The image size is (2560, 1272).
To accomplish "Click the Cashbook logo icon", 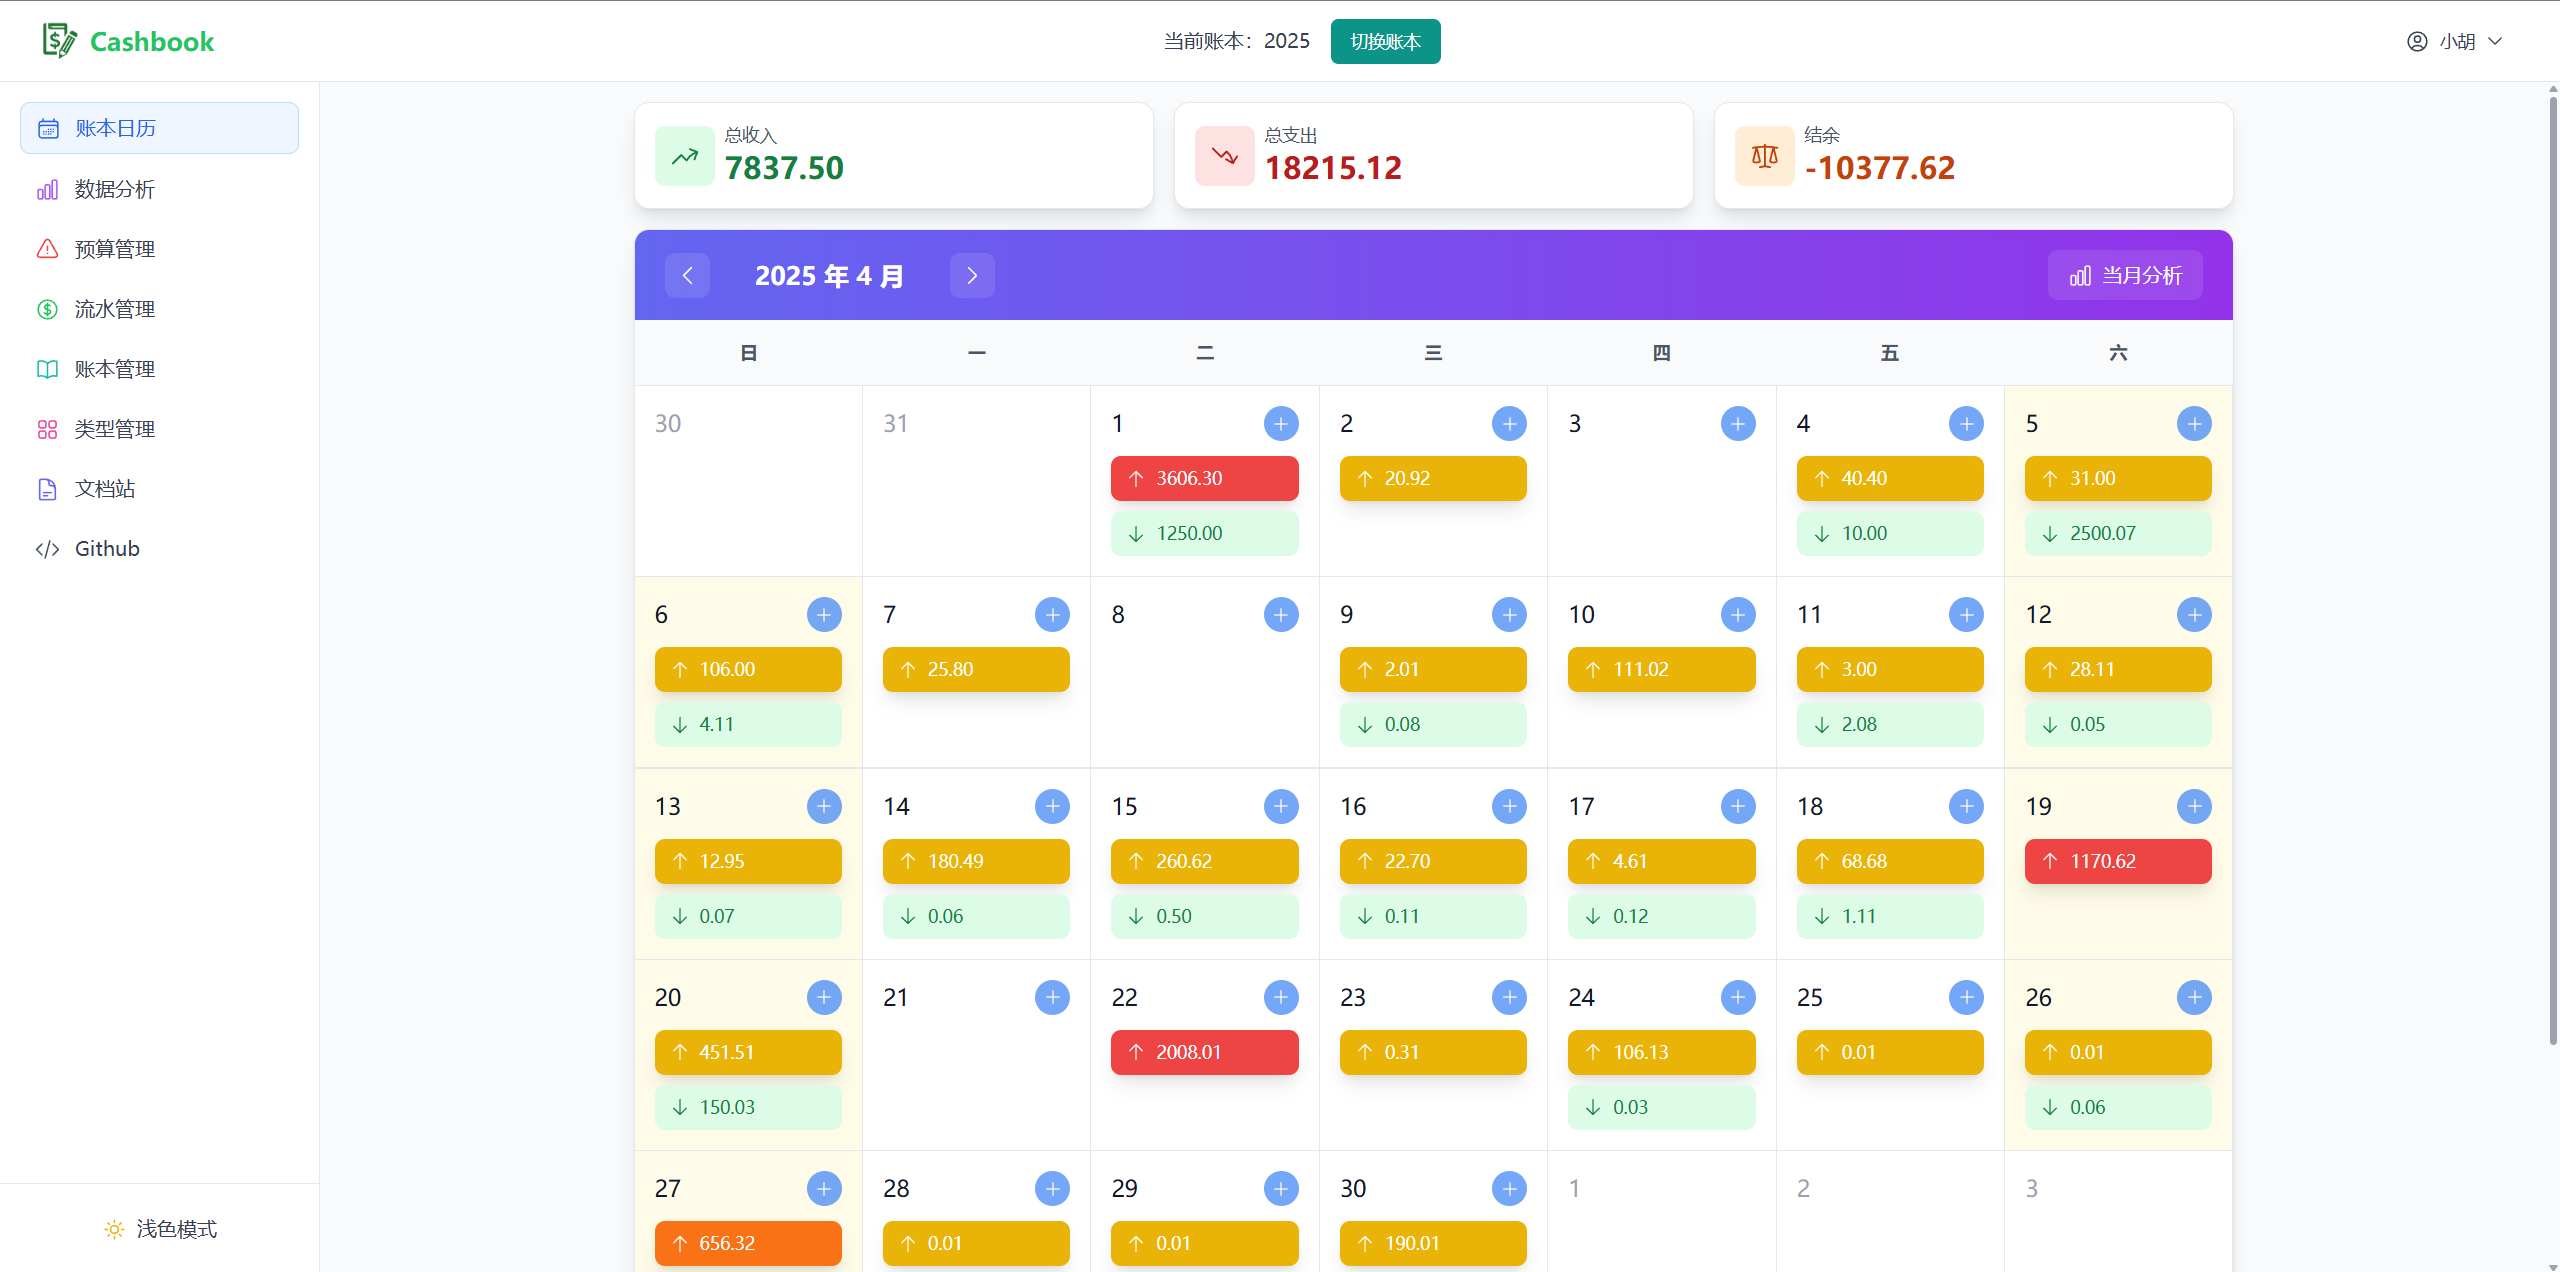I will click(59, 41).
